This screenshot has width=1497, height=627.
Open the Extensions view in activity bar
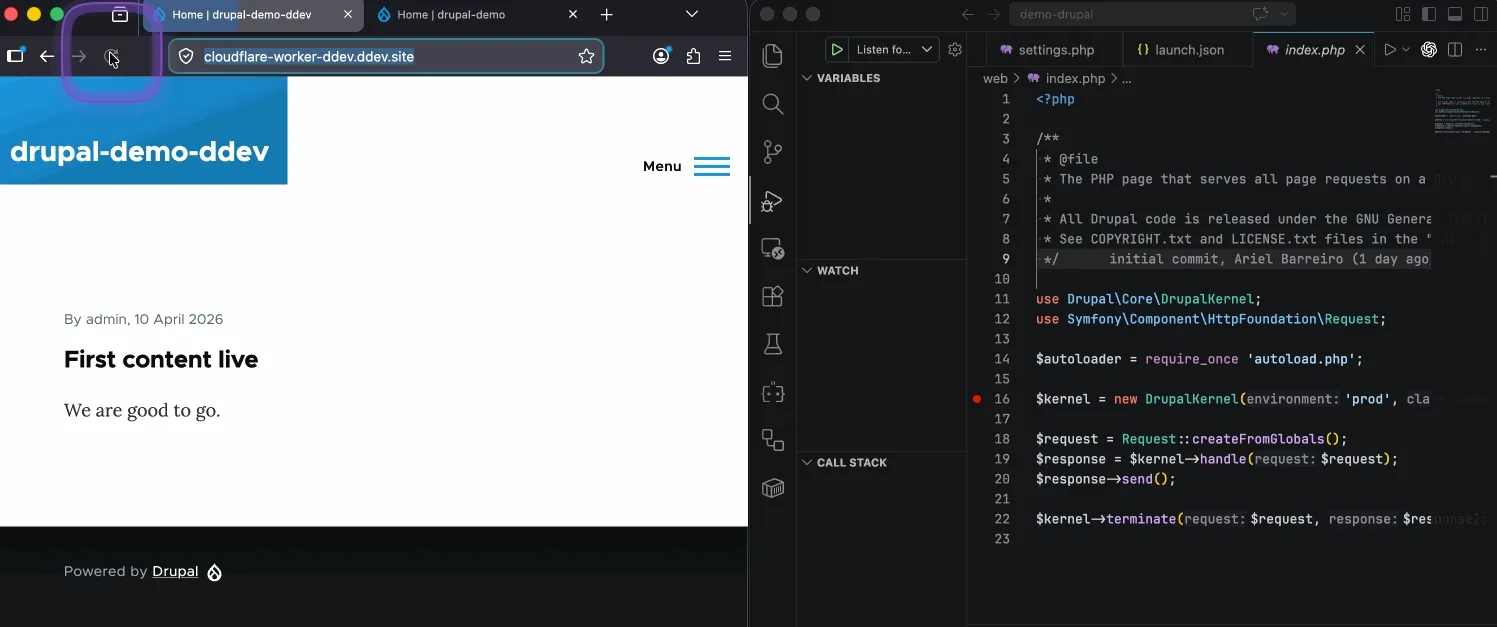tap(772, 296)
